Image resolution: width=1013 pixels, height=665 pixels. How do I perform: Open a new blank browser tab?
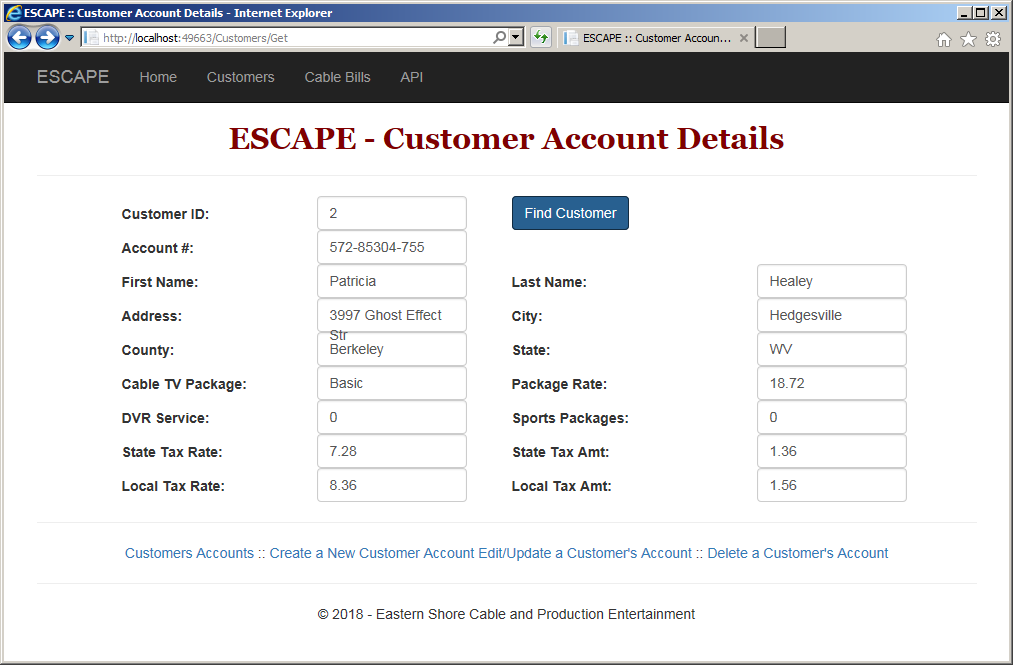coord(771,37)
